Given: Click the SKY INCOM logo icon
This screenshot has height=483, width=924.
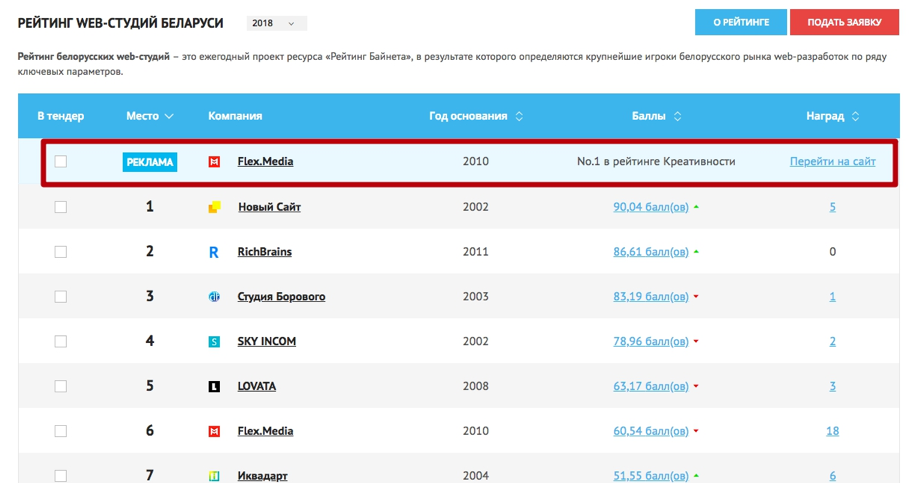Looking at the screenshot, I should [214, 342].
